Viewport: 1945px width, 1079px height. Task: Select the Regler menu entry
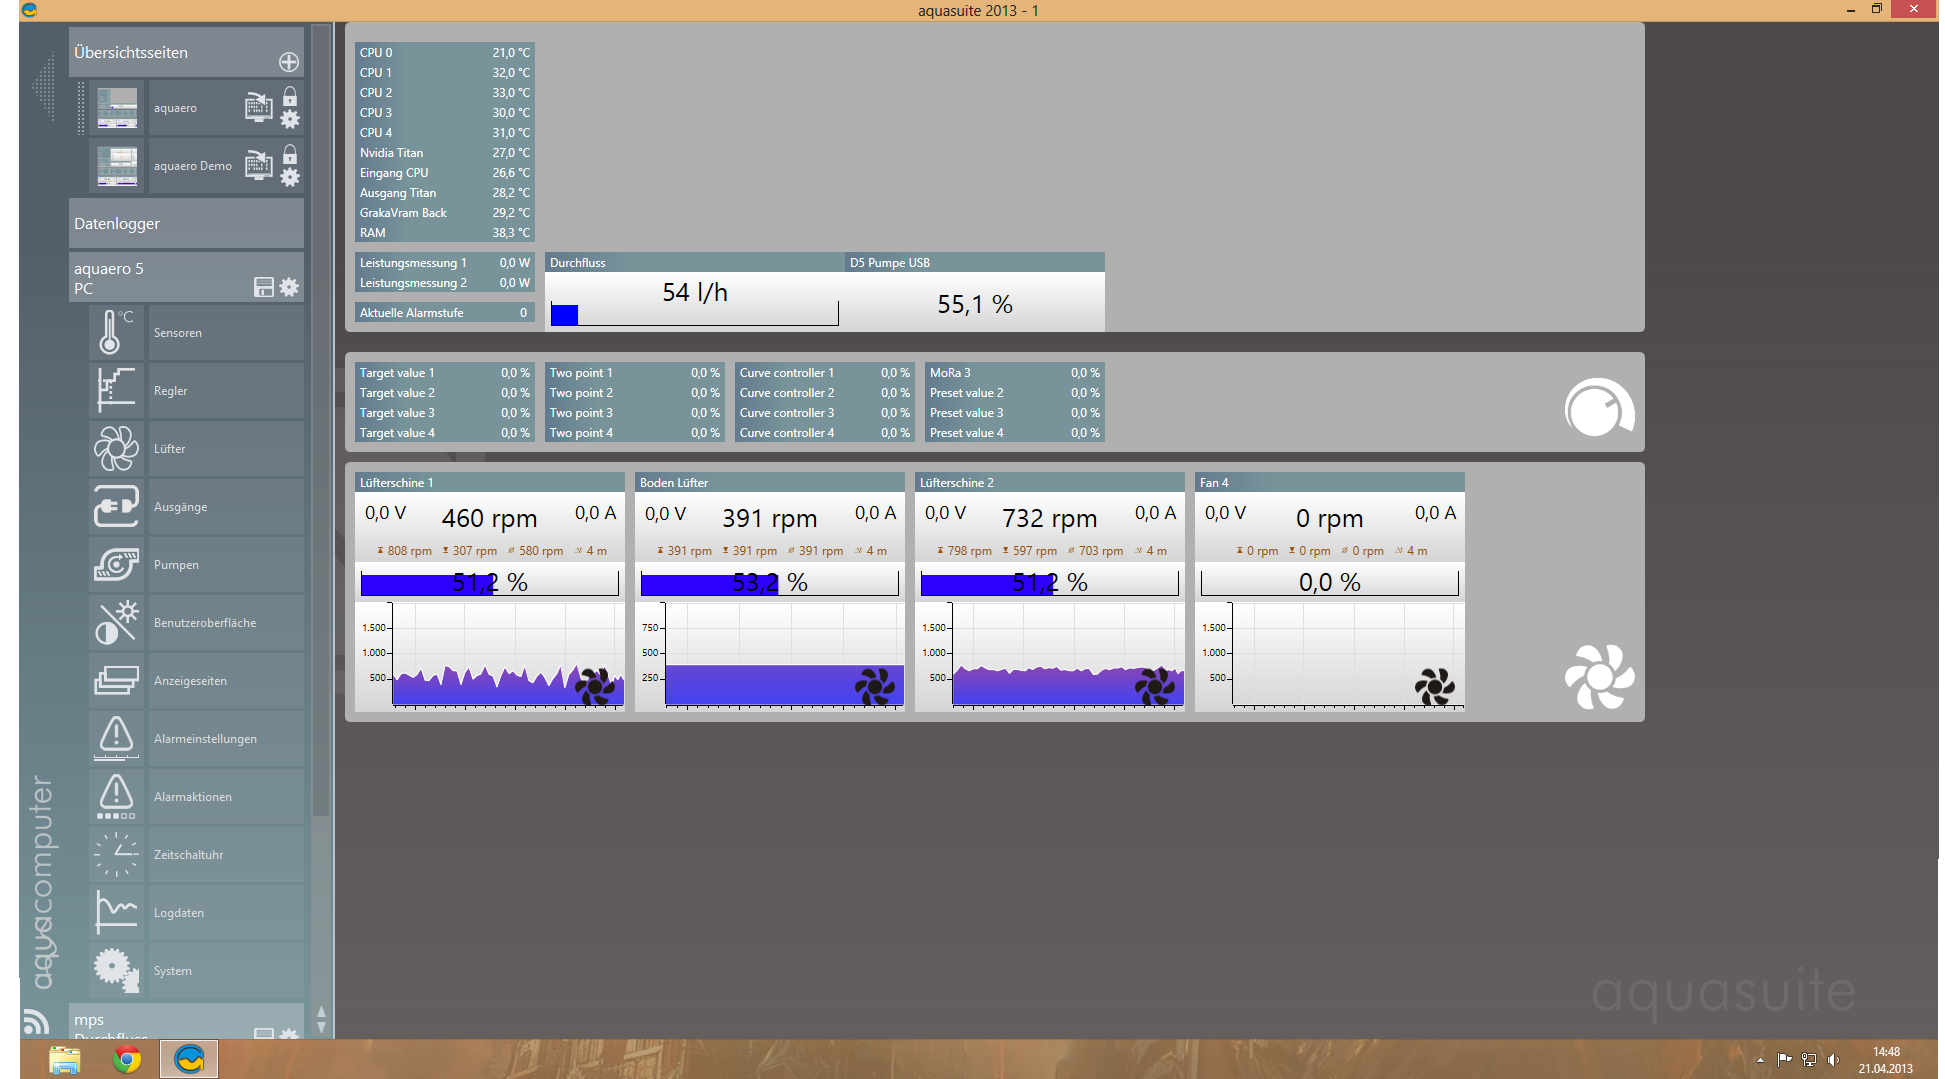click(x=171, y=391)
